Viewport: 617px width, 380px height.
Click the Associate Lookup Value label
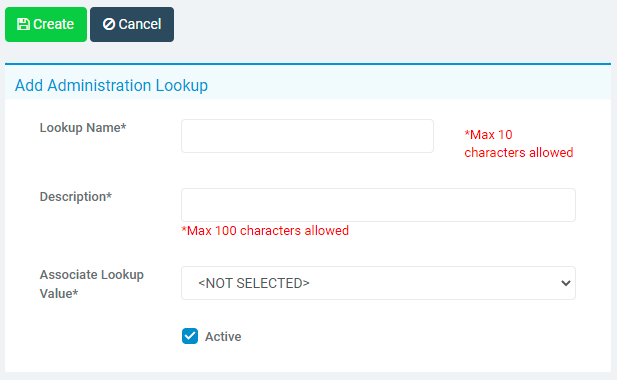click(92, 284)
